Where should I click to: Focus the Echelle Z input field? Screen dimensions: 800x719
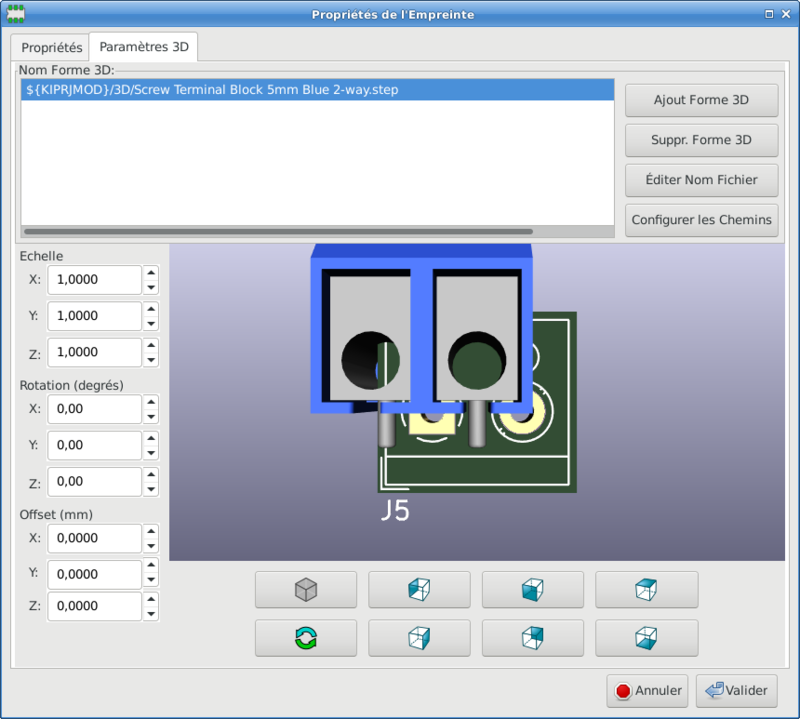(x=94, y=352)
